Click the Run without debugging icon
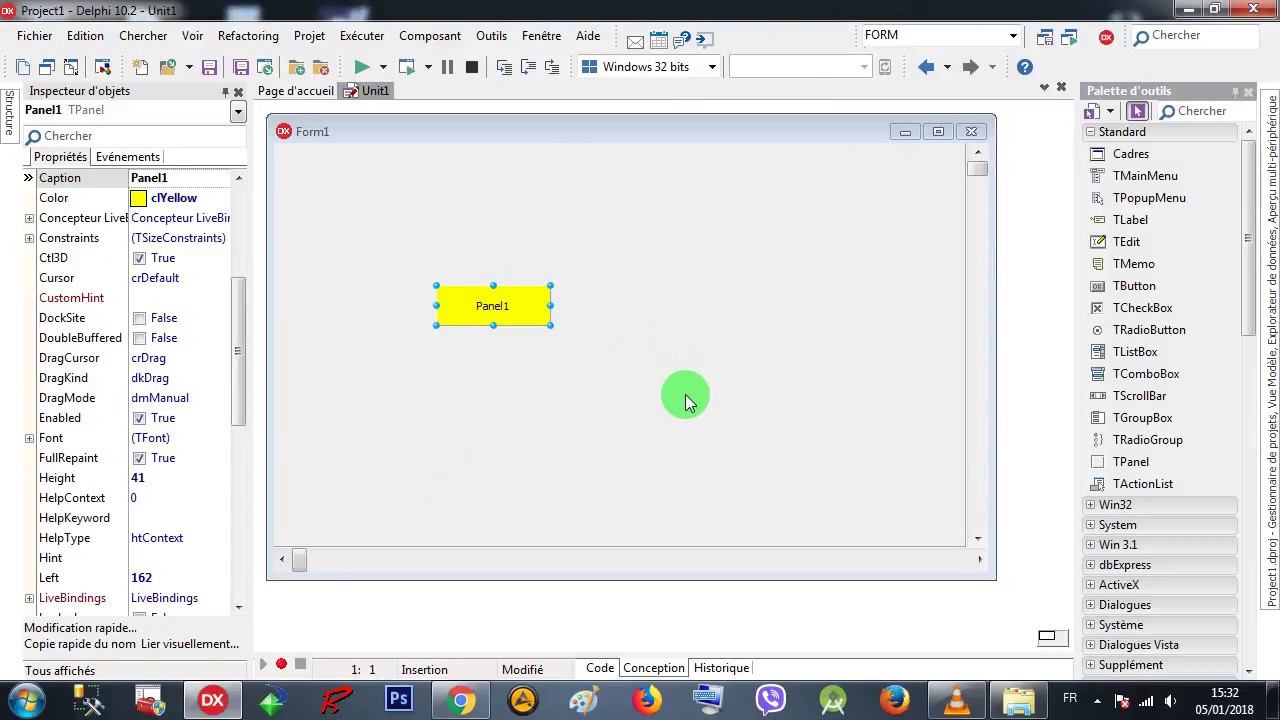Viewport: 1280px width, 720px height. point(406,67)
